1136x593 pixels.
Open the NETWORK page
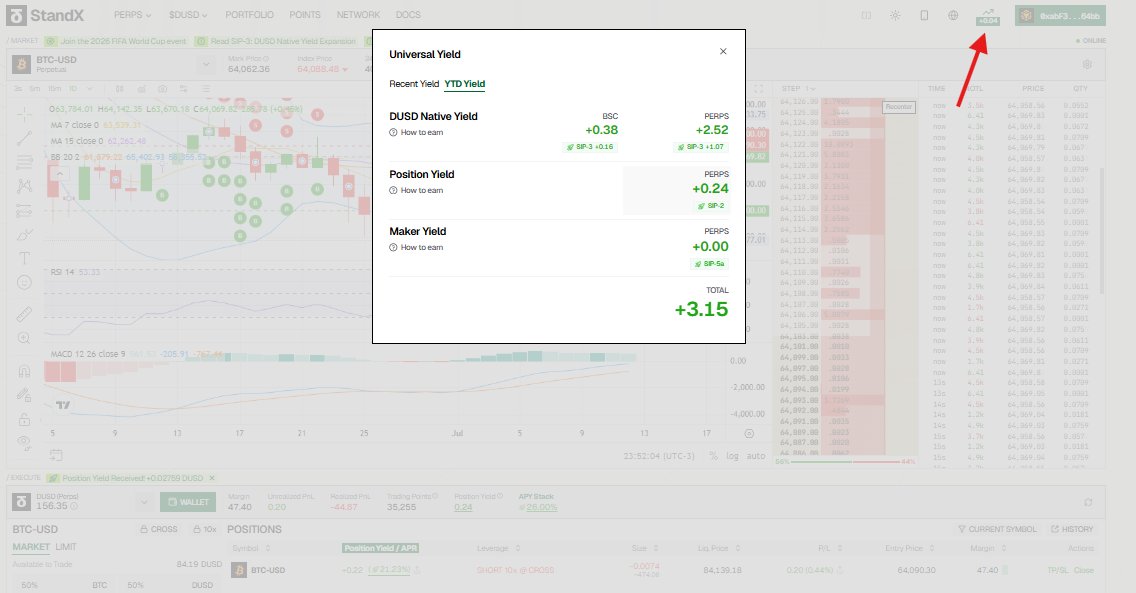358,14
